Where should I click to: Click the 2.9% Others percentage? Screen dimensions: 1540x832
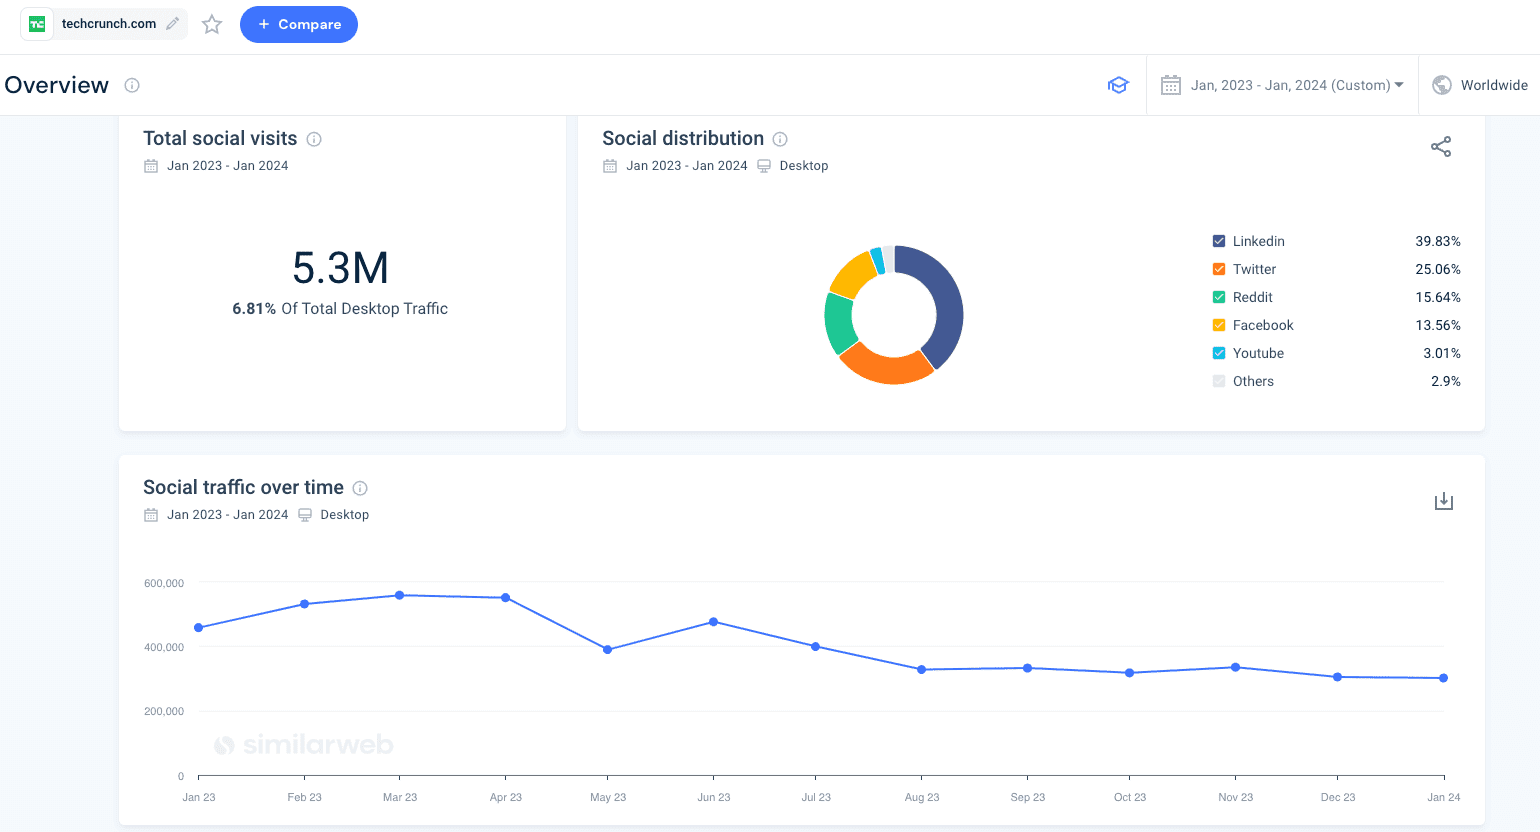pyautogui.click(x=1446, y=381)
